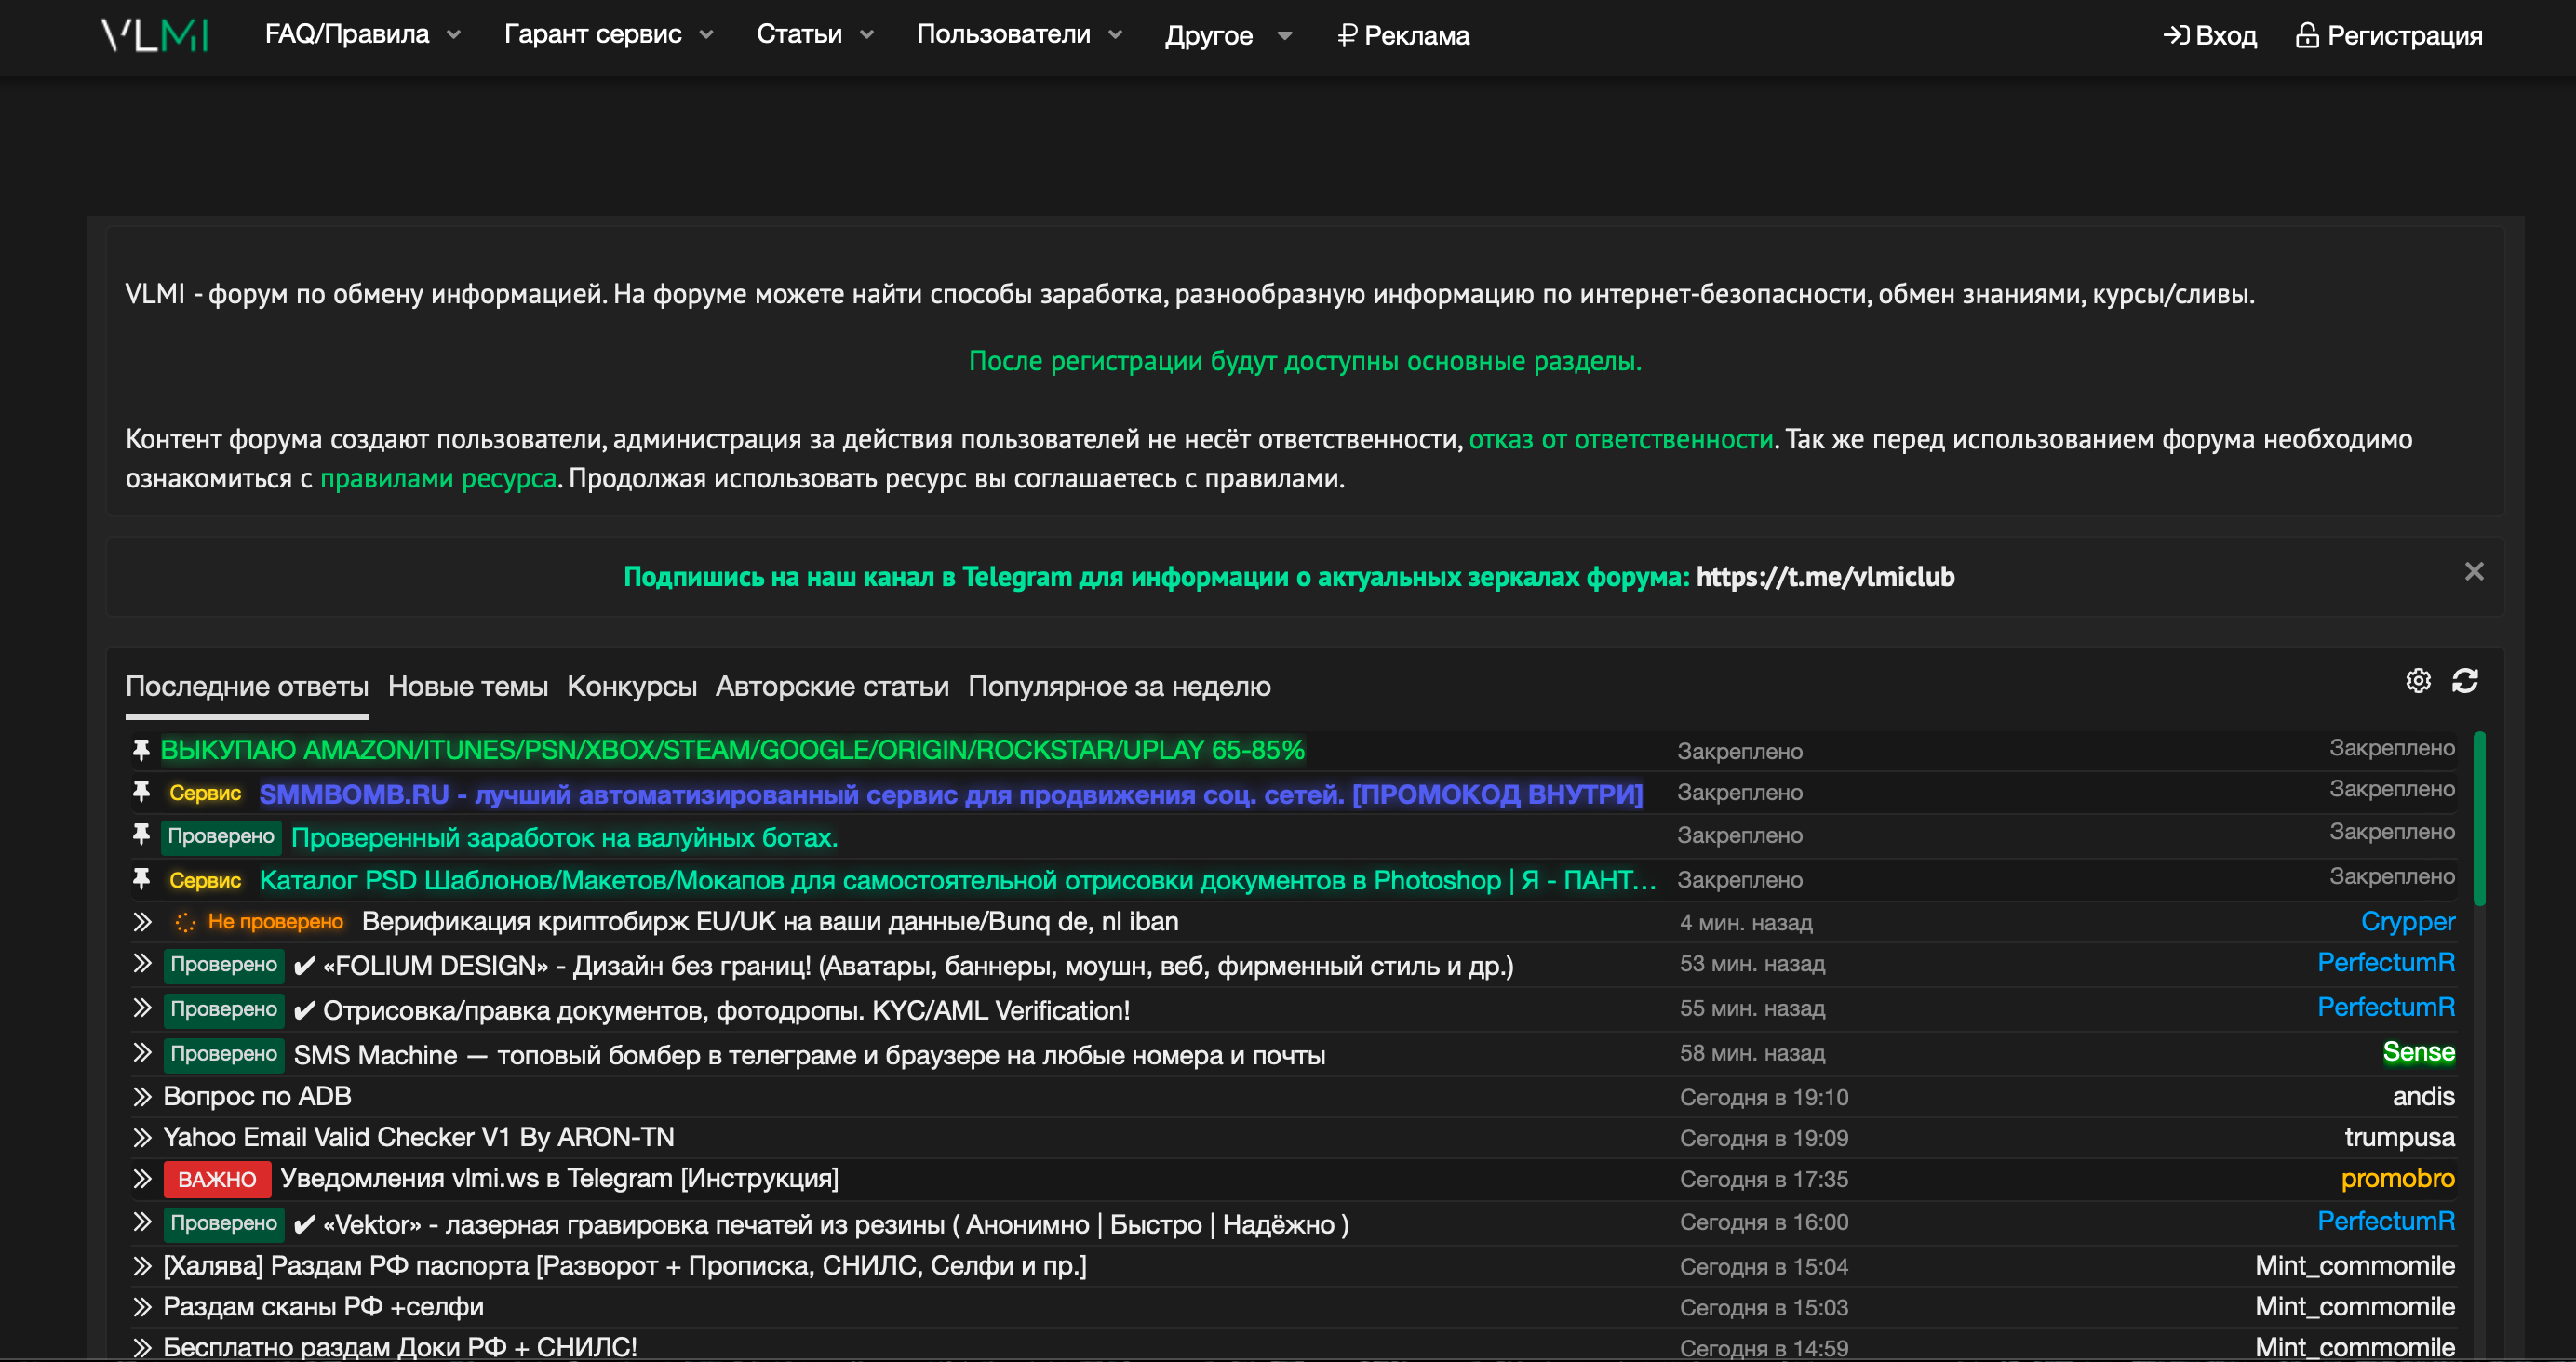The height and width of the screenshot is (1362, 2576).
Task: Click double-arrow icon beside Отрисовка/правка документов thread
Action: click(x=142, y=1008)
